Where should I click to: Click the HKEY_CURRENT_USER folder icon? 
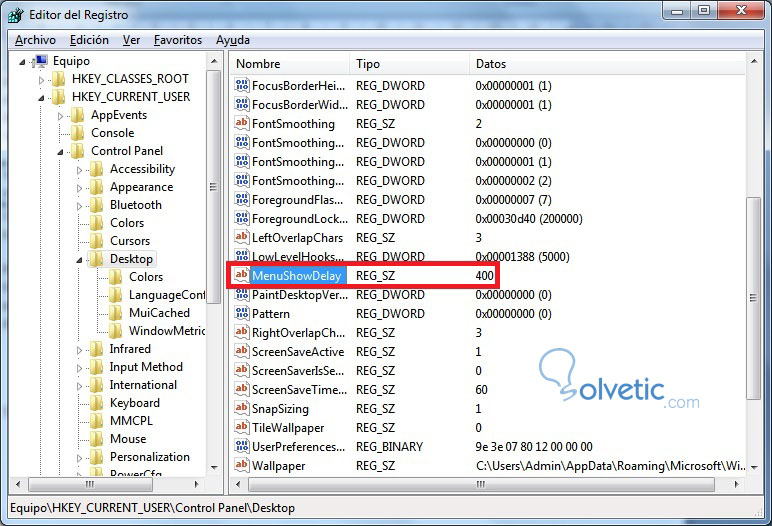(x=59, y=97)
